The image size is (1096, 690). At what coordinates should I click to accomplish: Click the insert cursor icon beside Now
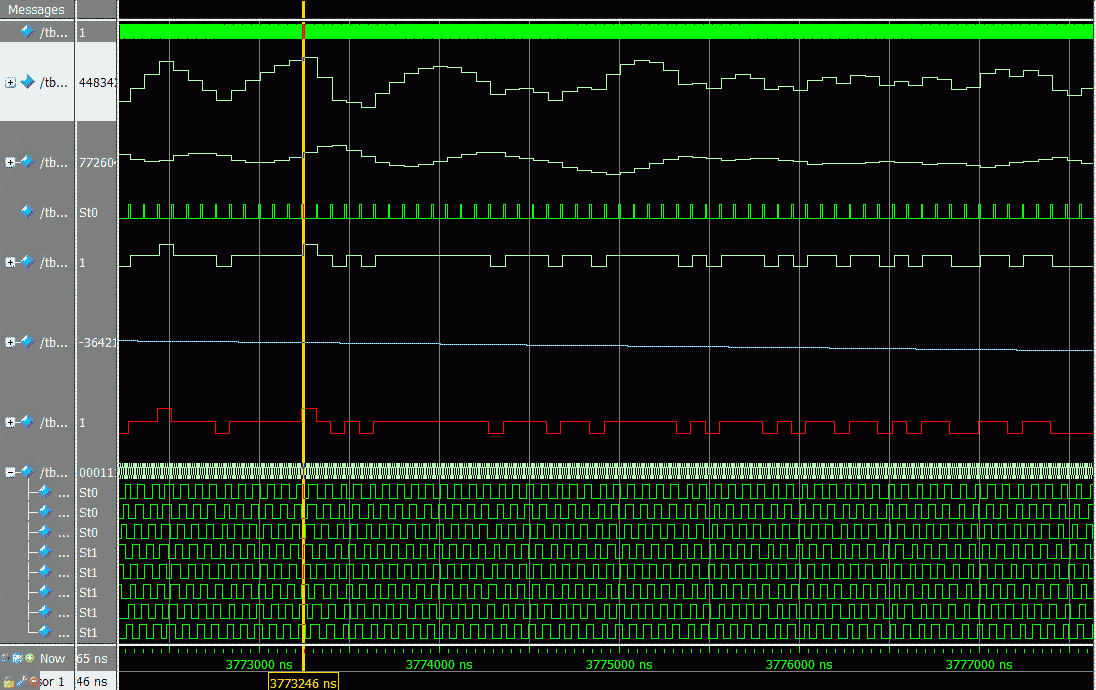pyautogui.click(x=29, y=658)
